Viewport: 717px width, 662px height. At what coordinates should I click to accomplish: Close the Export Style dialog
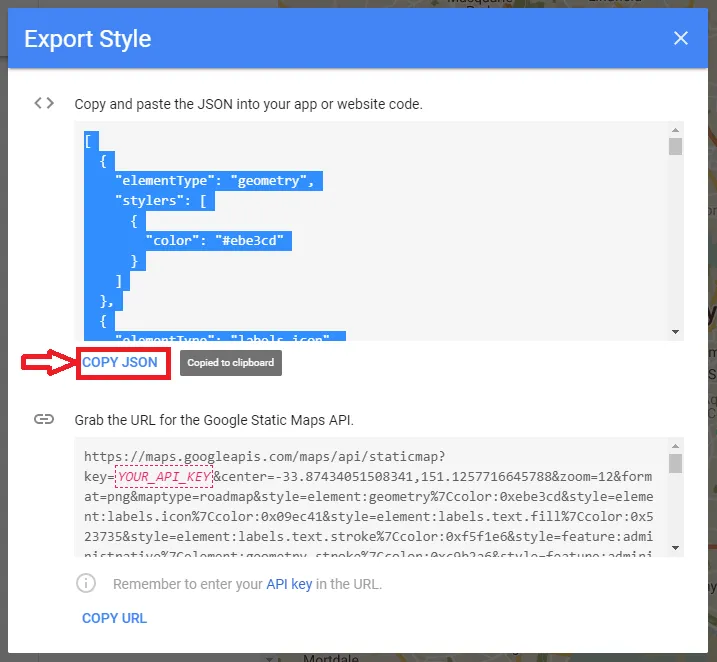click(x=681, y=39)
